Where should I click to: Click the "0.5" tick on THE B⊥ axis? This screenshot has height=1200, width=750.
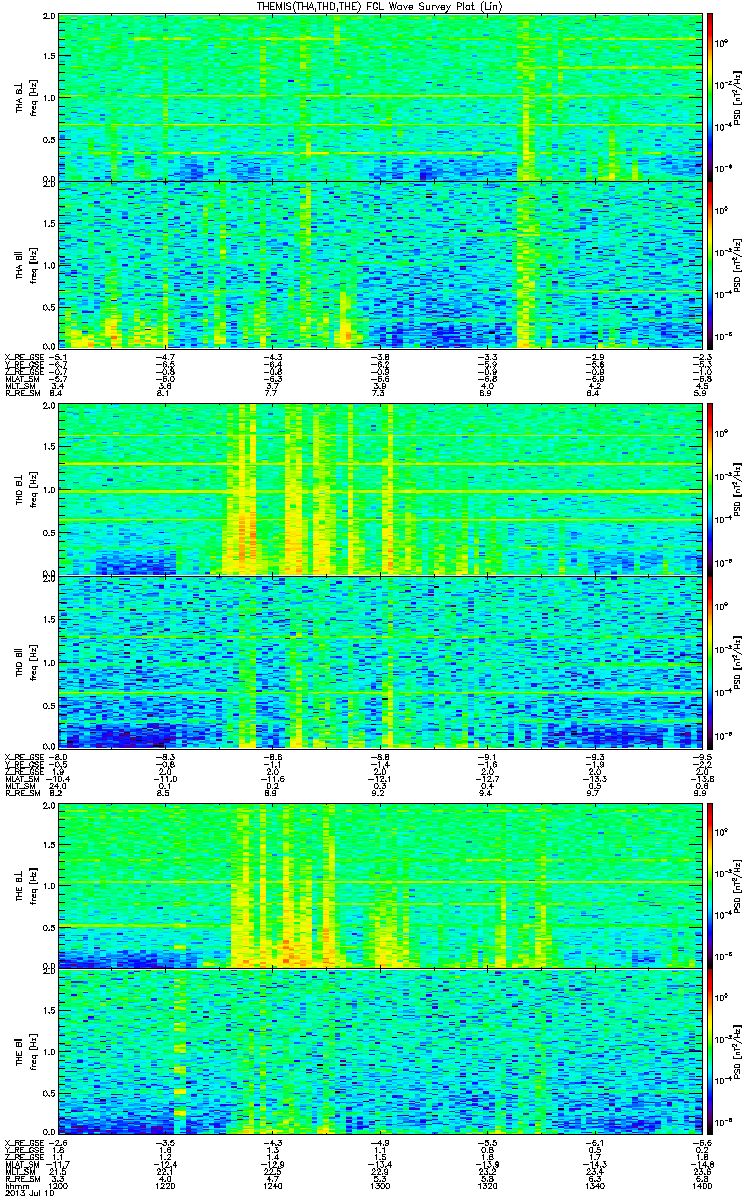pyautogui.click(x=48, y=926)
